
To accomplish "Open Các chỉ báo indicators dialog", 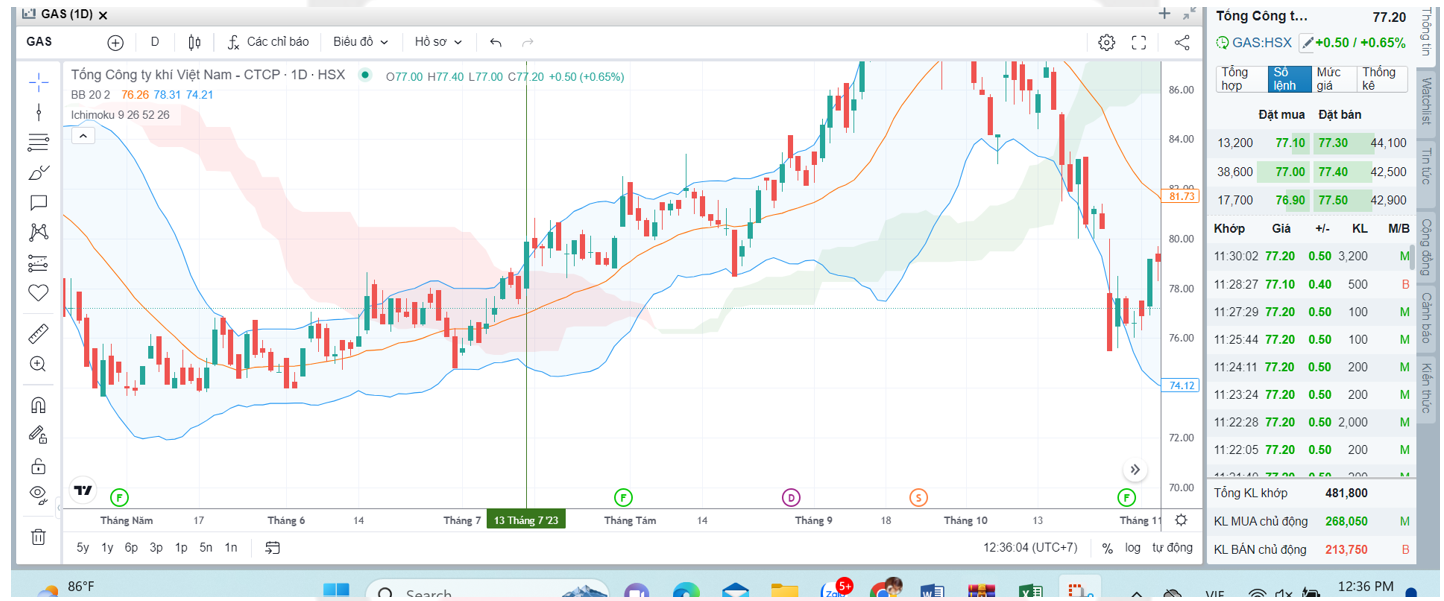I will (268, 42).
